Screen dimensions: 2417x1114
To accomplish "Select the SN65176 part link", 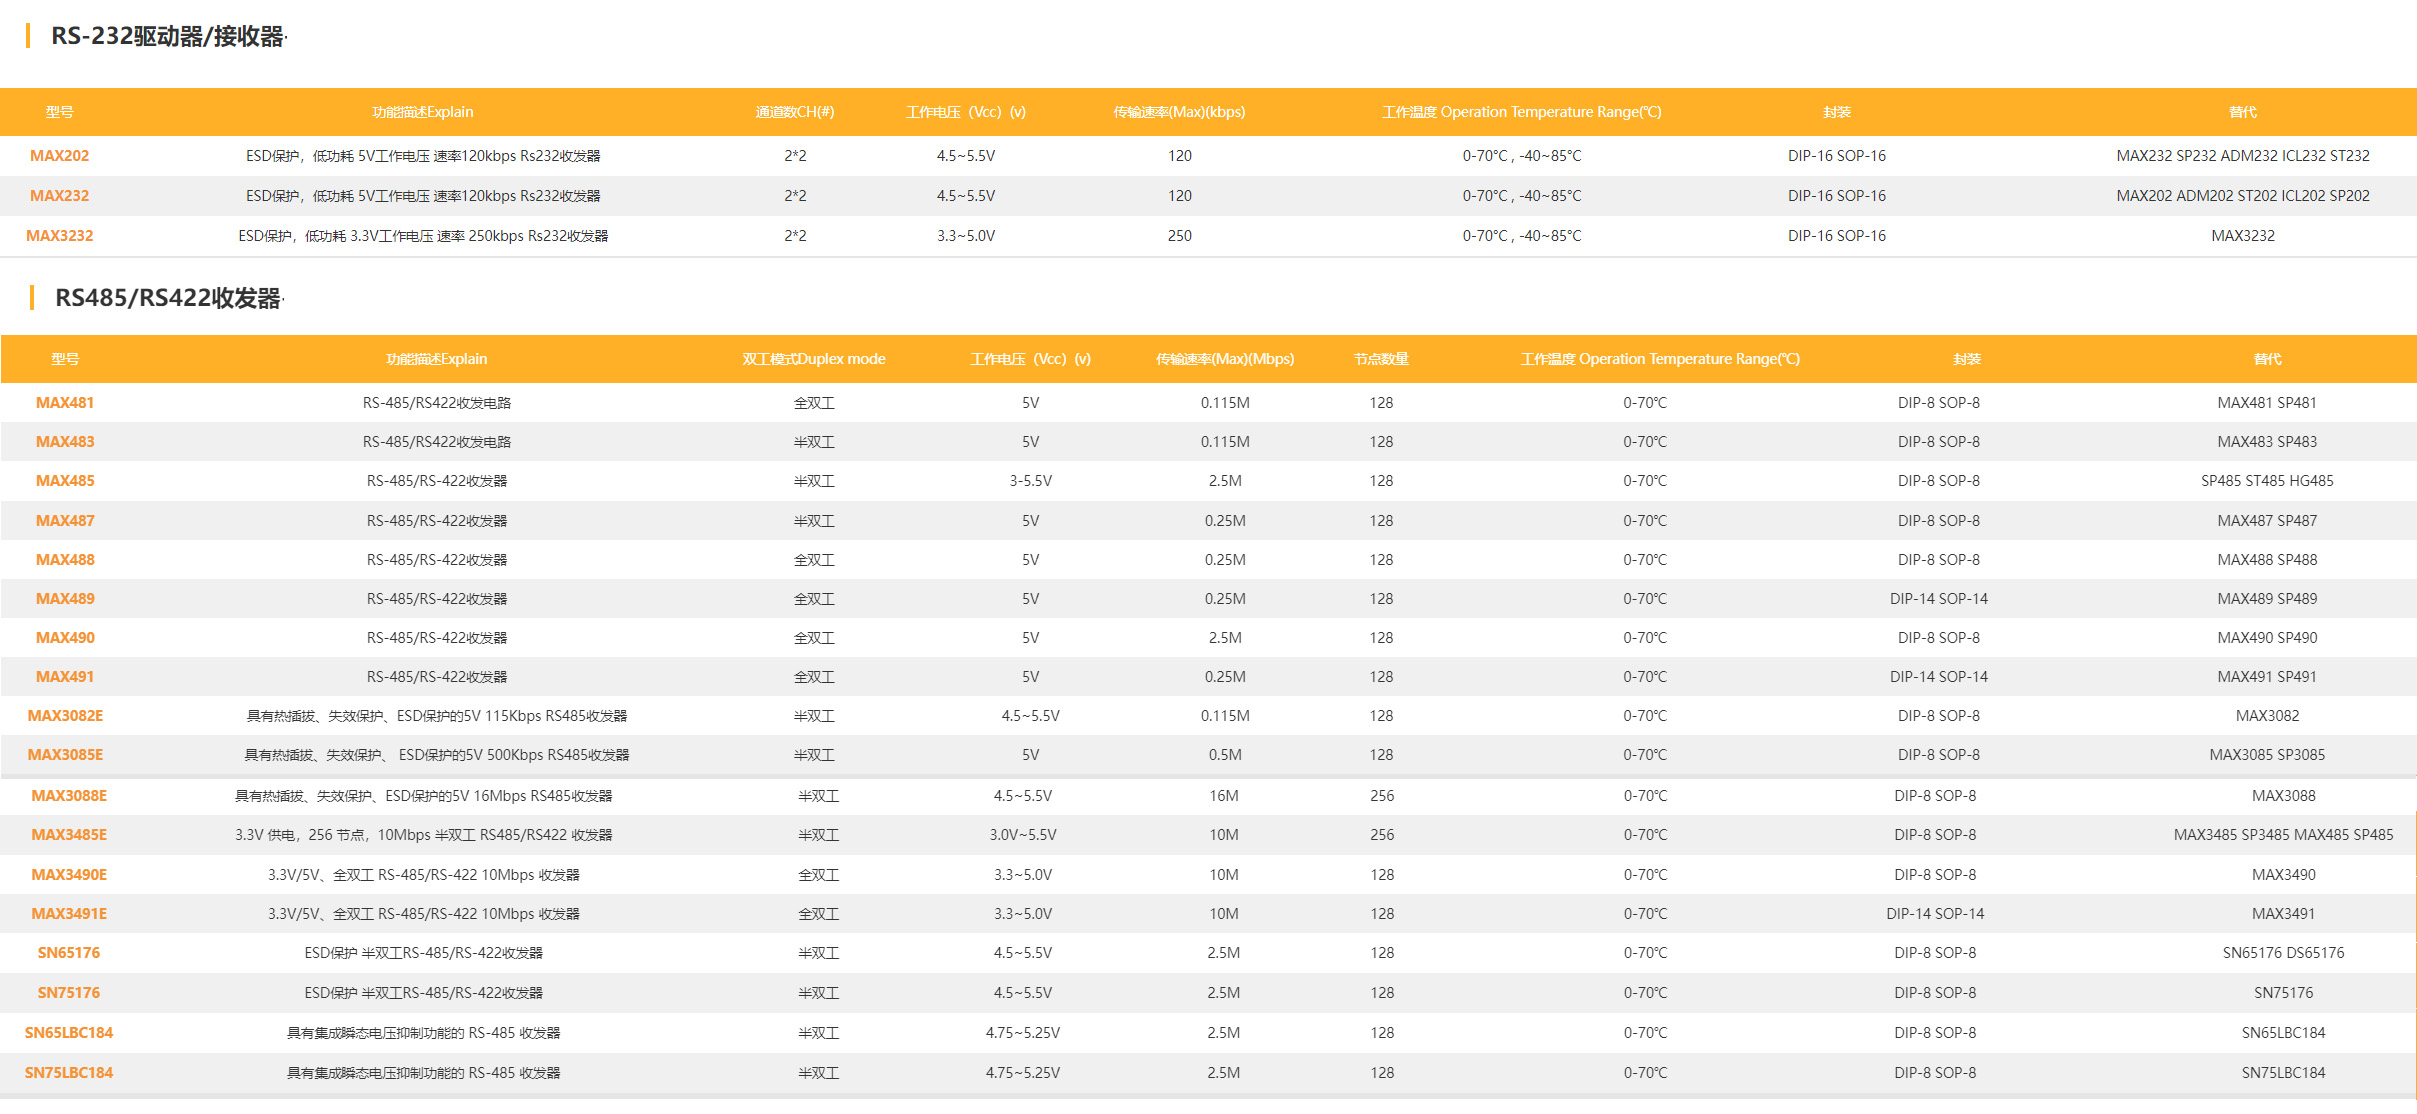I will (x=69, y=953).
